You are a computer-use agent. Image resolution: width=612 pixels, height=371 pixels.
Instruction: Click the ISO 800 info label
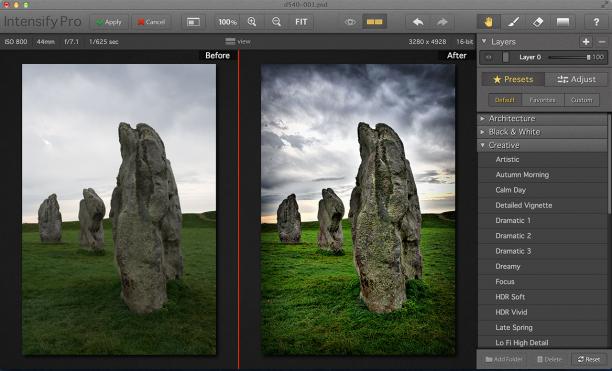(x=16, y=41)
